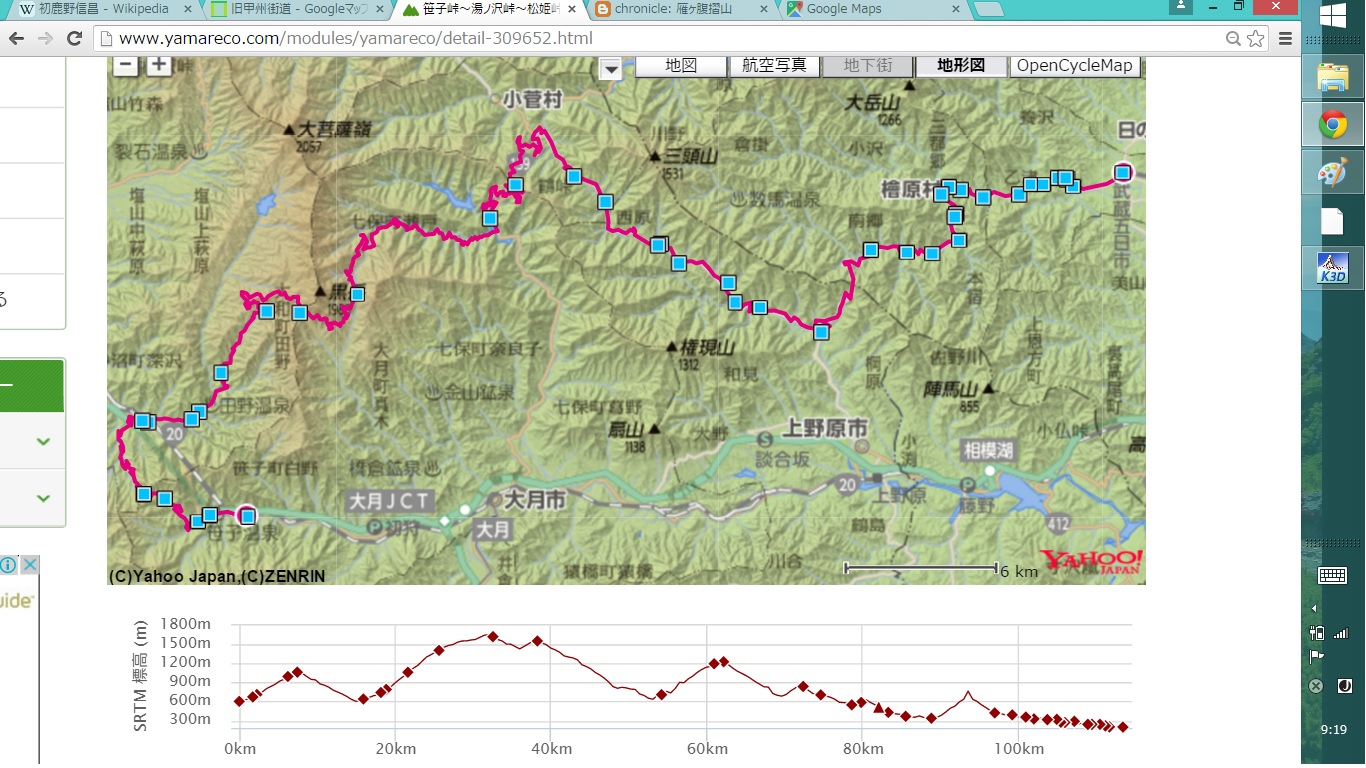Viewport: 1366px width, 768px height.
Task: Click the browser forward arrow
Action: pos(46,39)
